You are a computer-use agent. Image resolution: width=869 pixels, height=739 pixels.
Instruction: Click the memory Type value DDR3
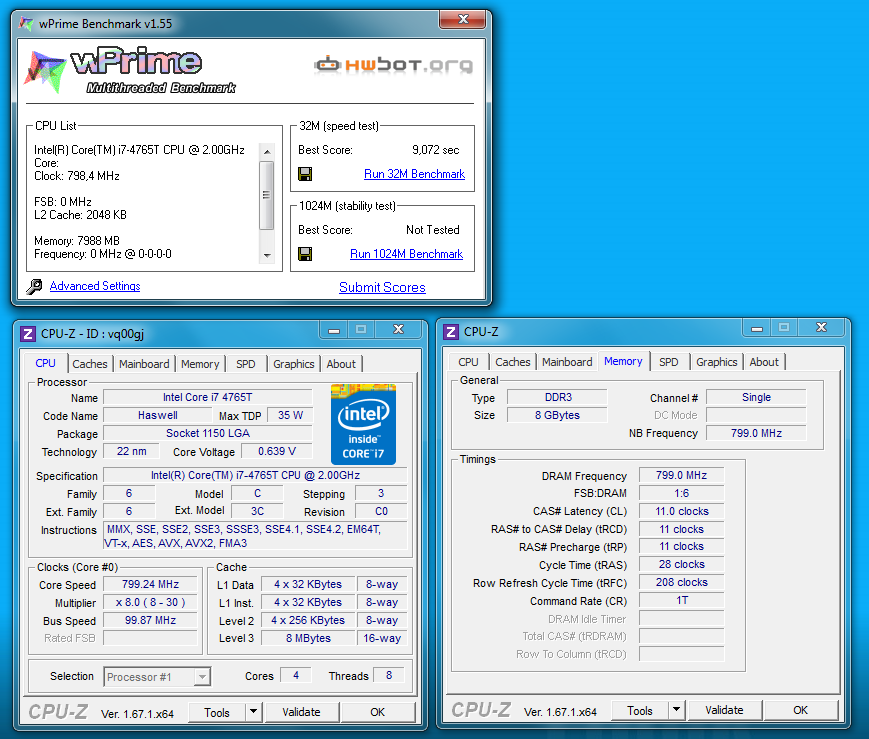pos(558,397)
